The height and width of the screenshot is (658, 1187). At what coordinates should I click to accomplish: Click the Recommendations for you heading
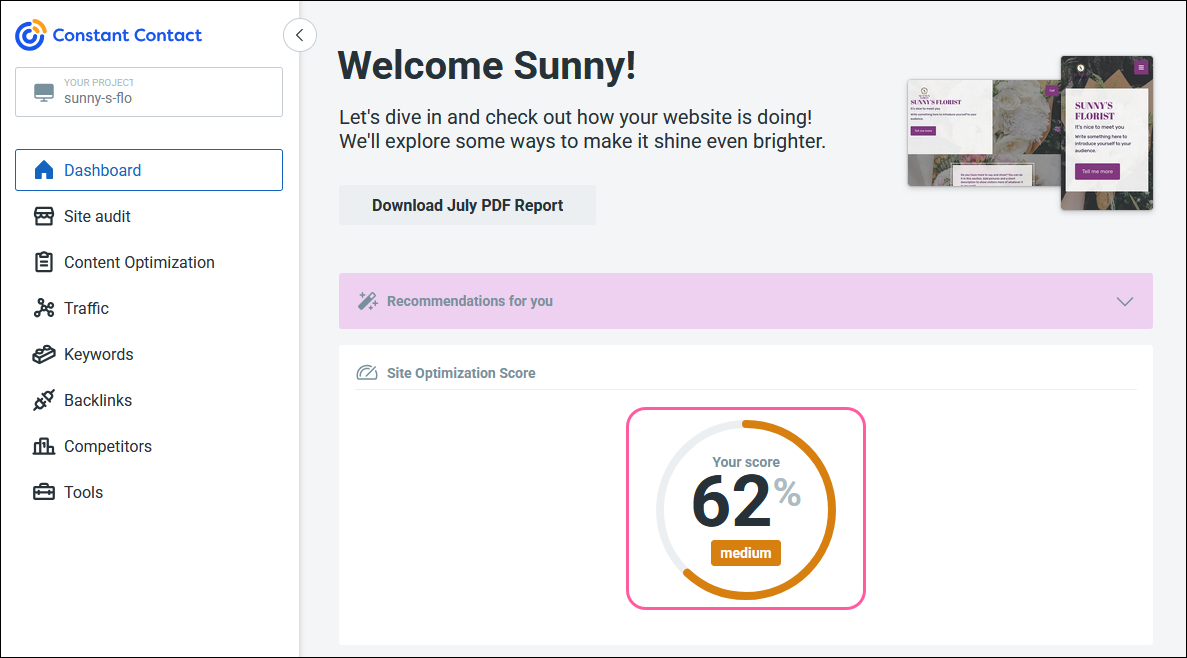tap(470, 301)
